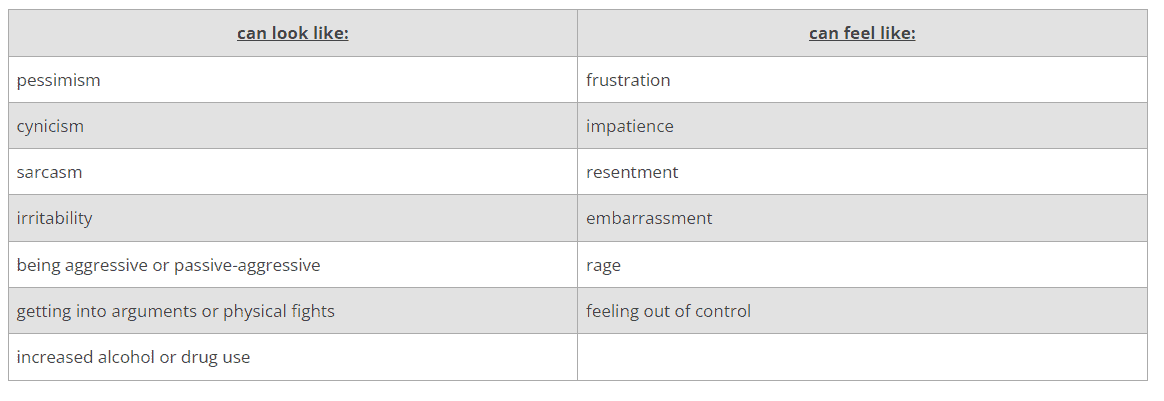The image size is (1164, 401).
Task: Click the 'can look like:' header
Action: [292, 33]
